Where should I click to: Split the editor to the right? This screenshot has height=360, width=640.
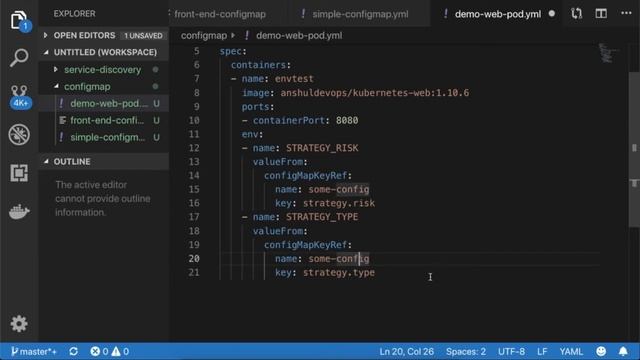point(601,13)
